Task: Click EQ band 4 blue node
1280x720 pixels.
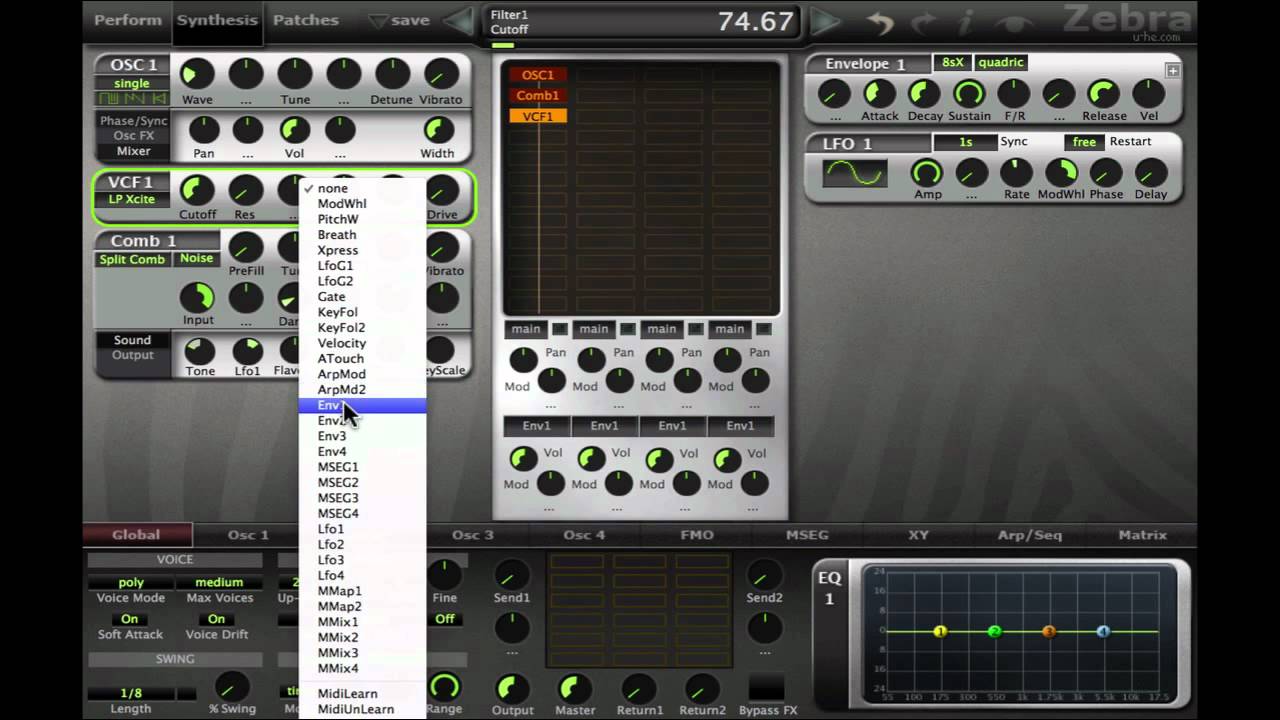Action: tap(1103, 632)
